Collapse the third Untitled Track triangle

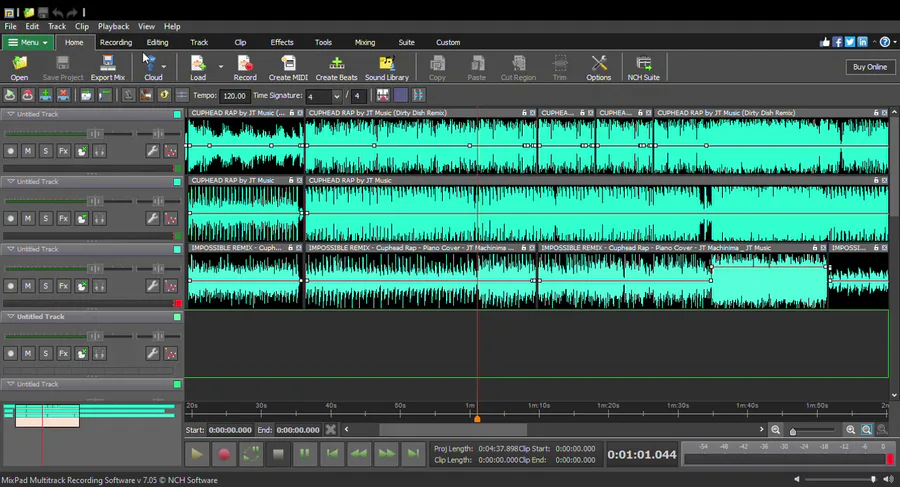(10, 249)
